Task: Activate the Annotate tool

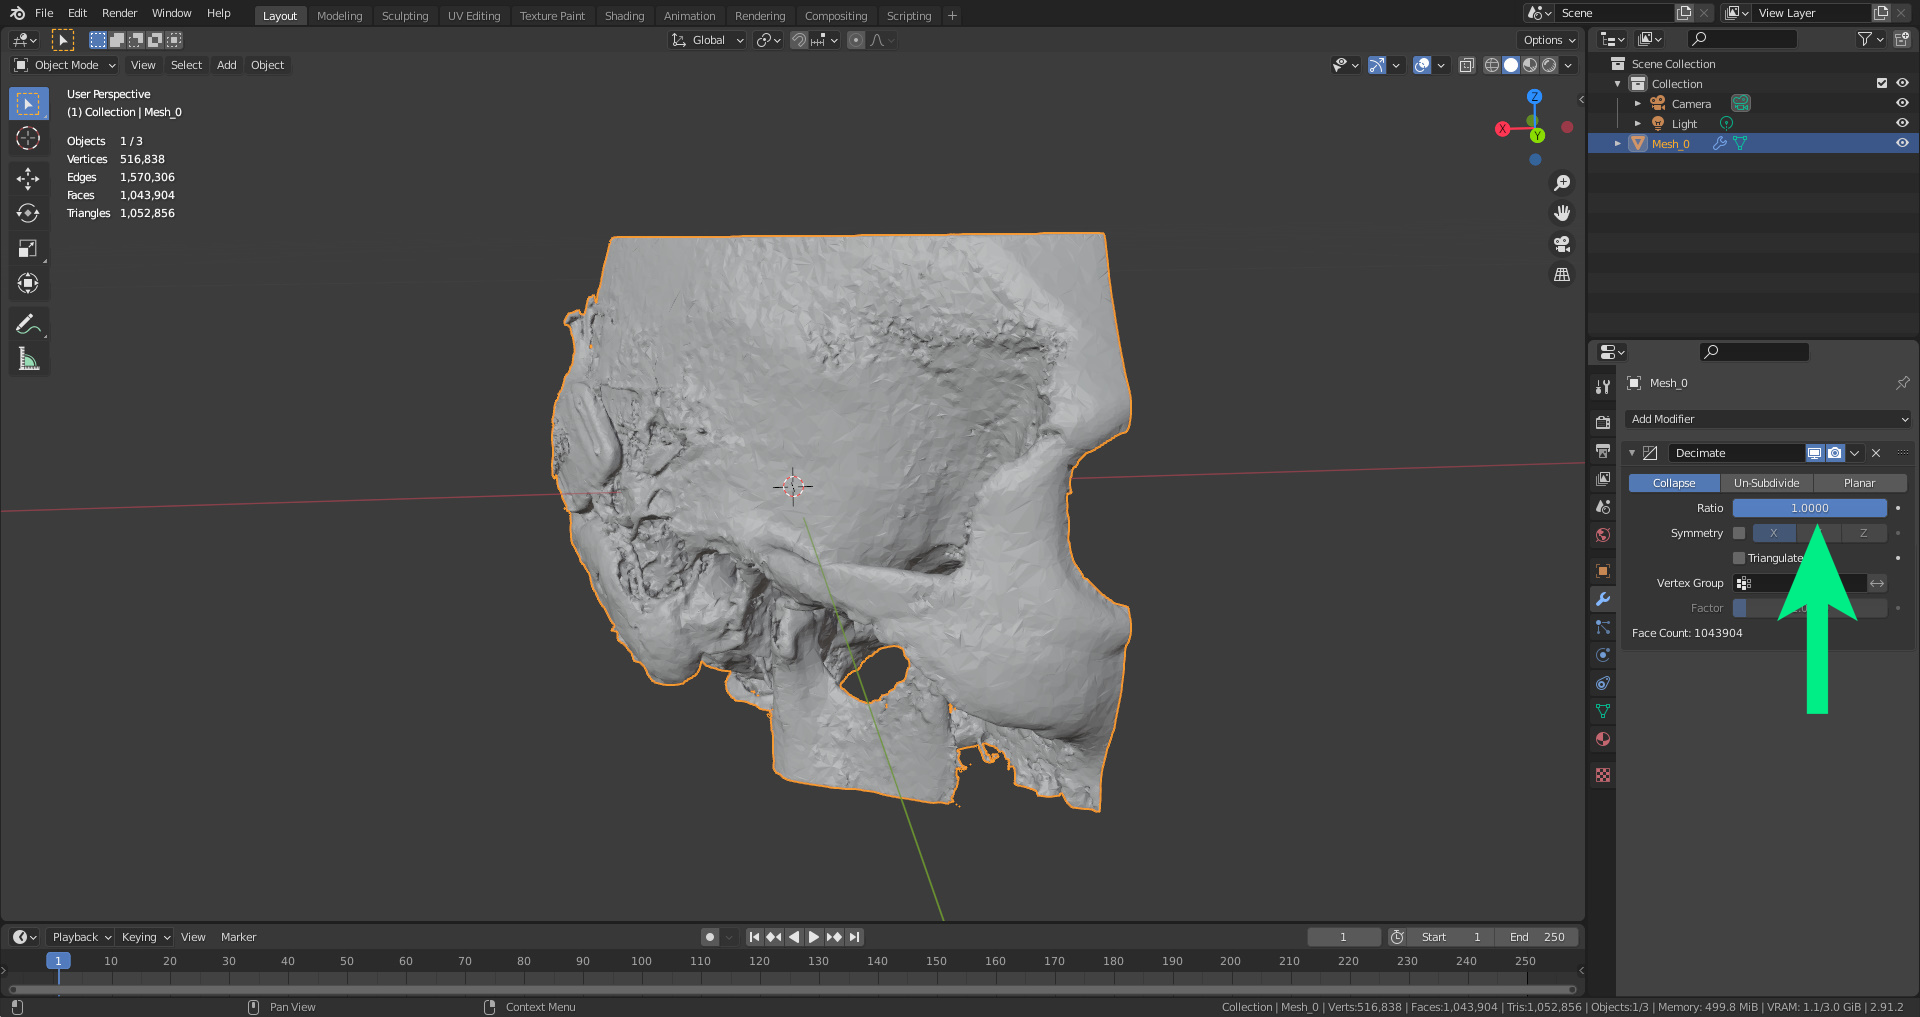Action: [28, 324]
